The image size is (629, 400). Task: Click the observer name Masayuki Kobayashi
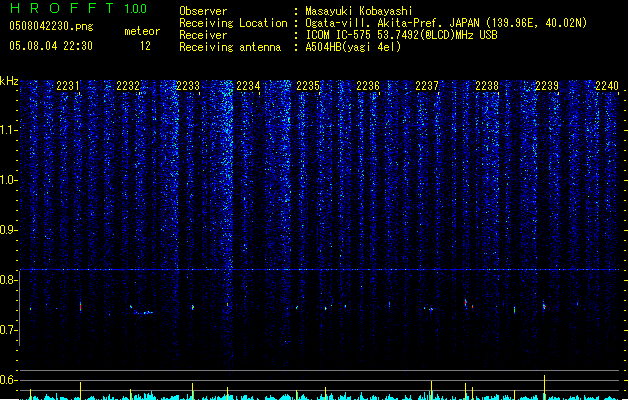358,11
